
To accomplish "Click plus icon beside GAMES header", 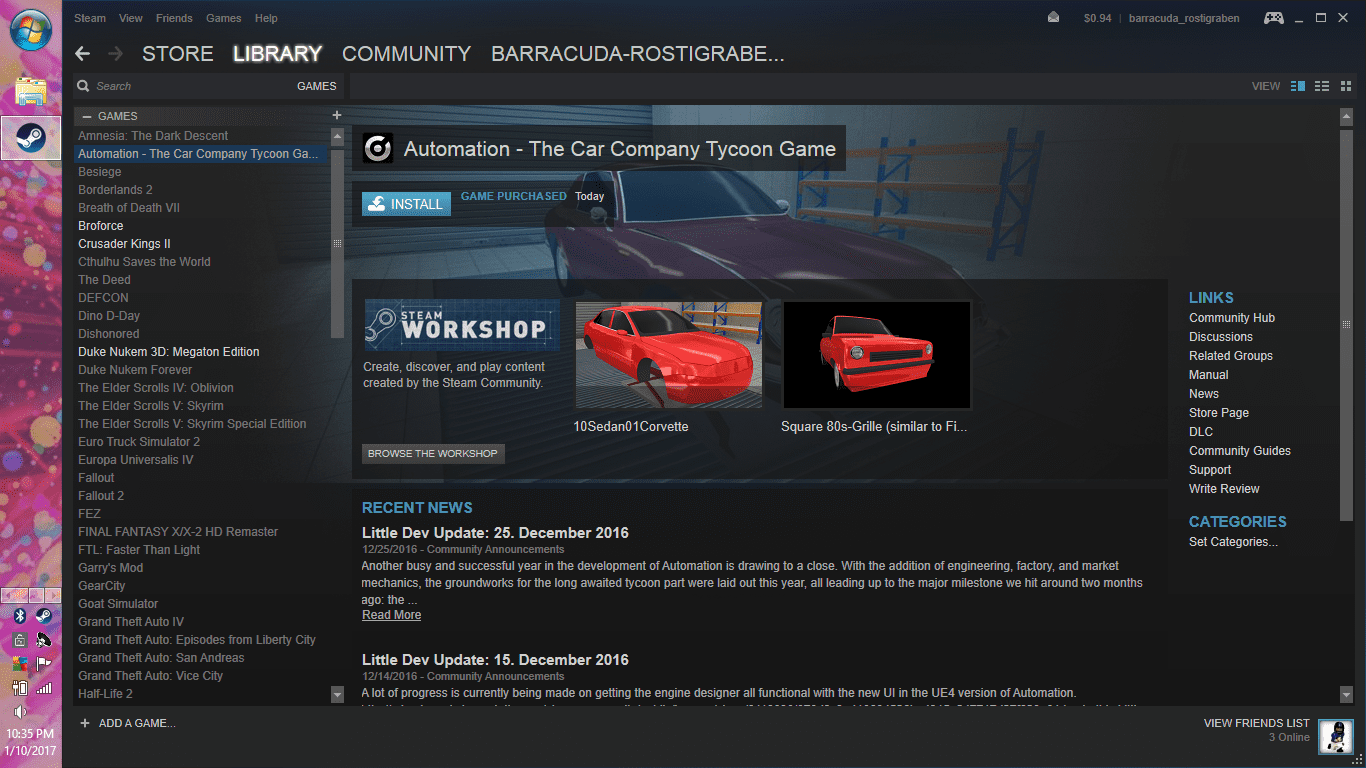I will 337,116.
